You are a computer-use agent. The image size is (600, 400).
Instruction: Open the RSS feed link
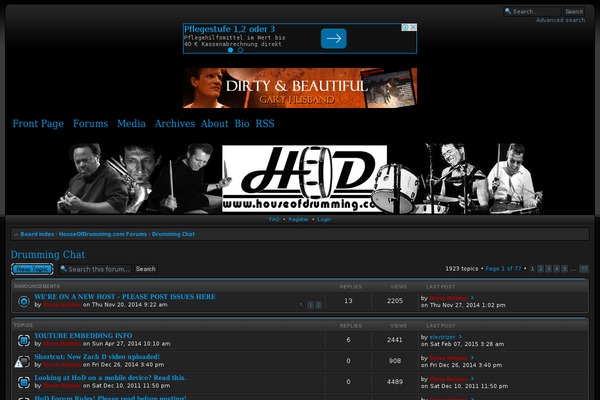(x=265, y=124)
